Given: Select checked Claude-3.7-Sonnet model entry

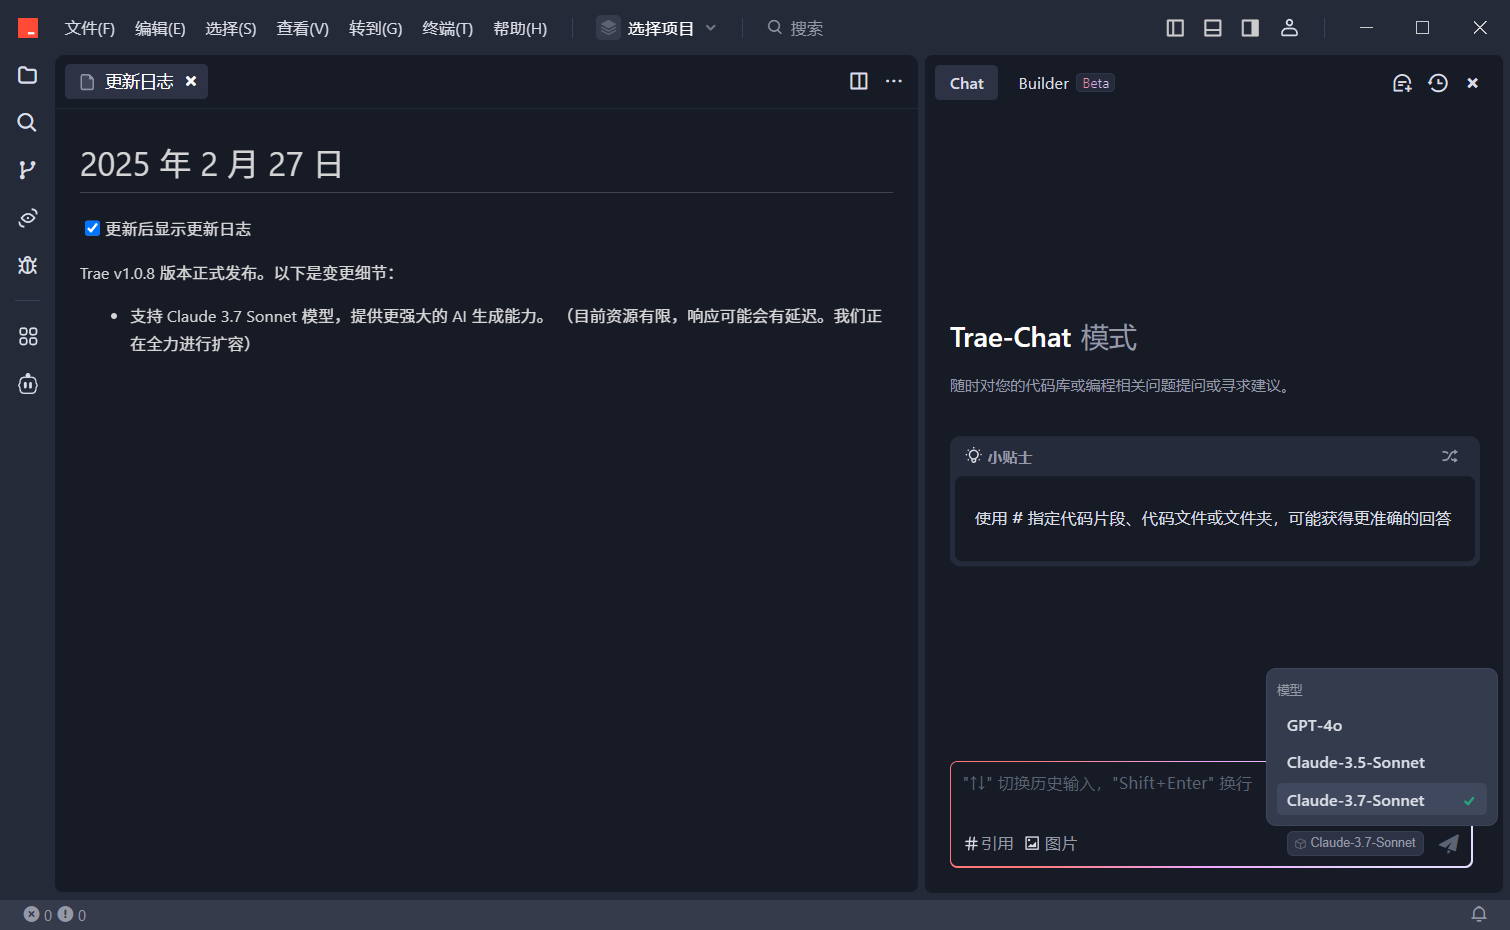Looking at the screenshot, I should [x=1381, y=800].
